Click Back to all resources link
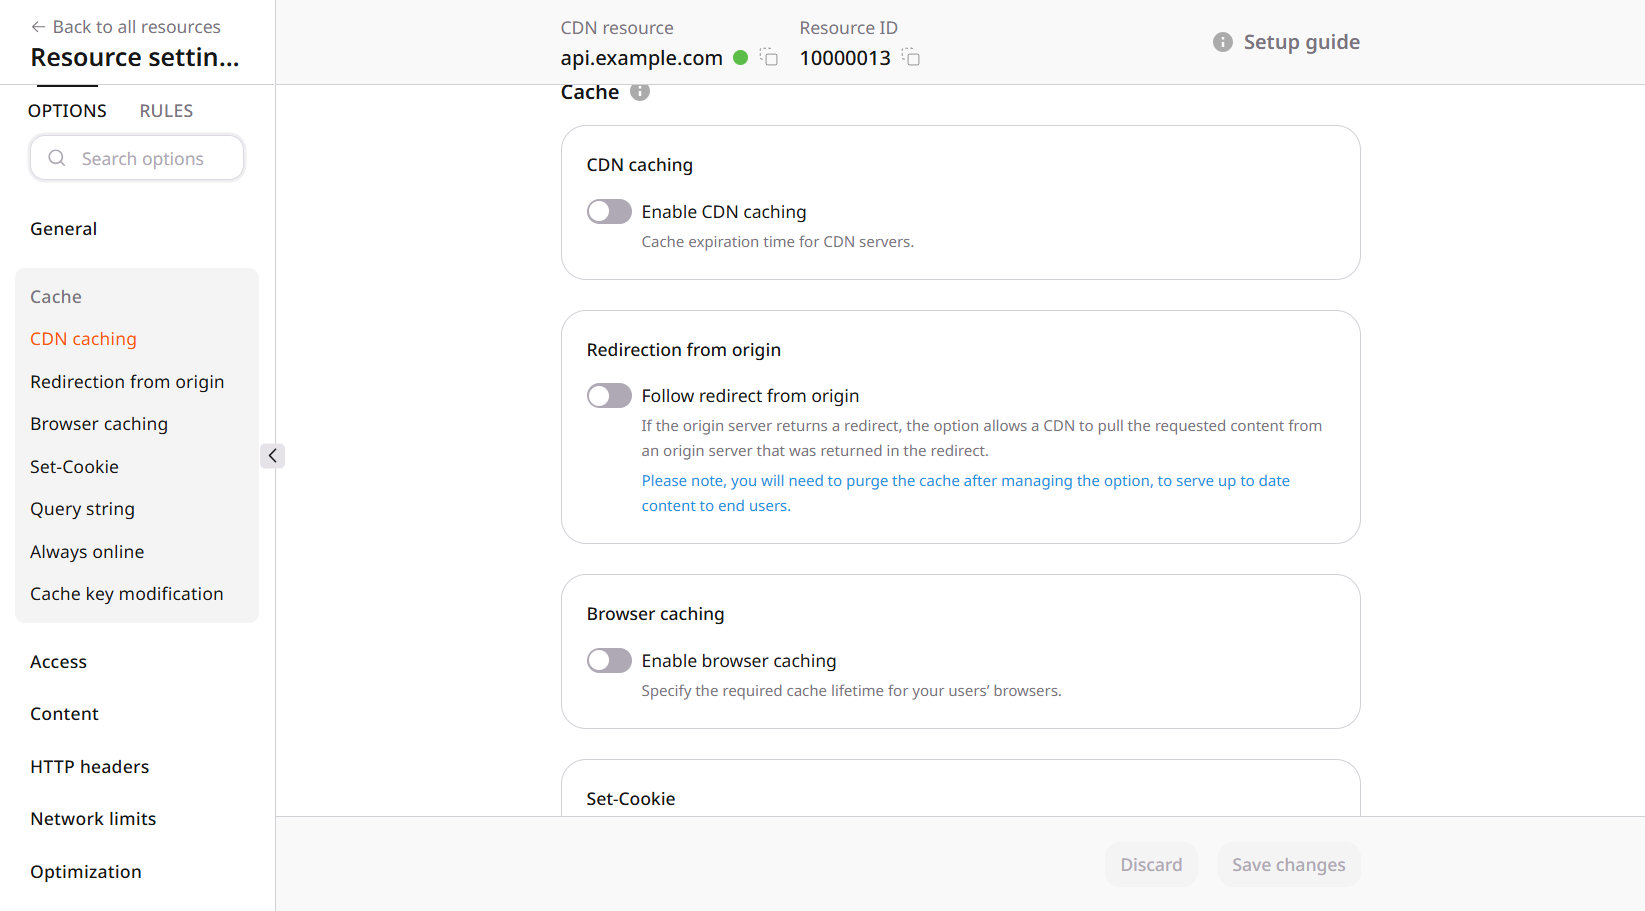The width and height of the screenshot is (1645, 911). pyautogui.click(x=136, y=27)
